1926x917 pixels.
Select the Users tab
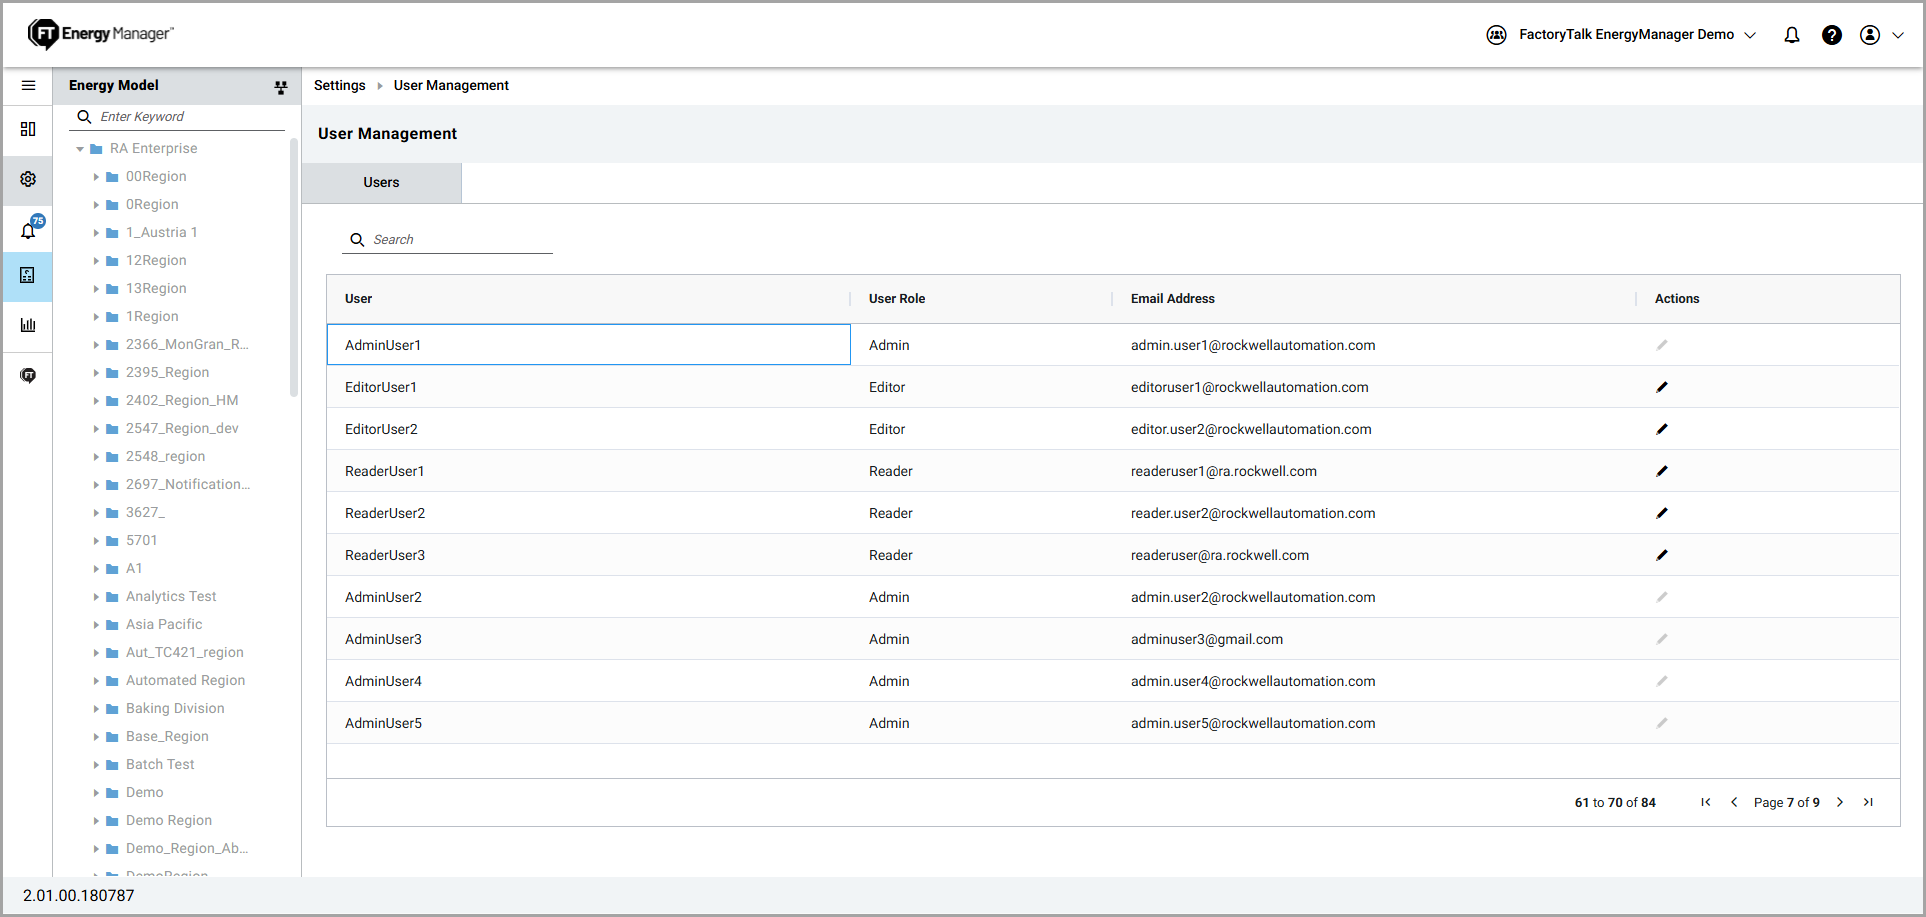(x=381, y=183)
